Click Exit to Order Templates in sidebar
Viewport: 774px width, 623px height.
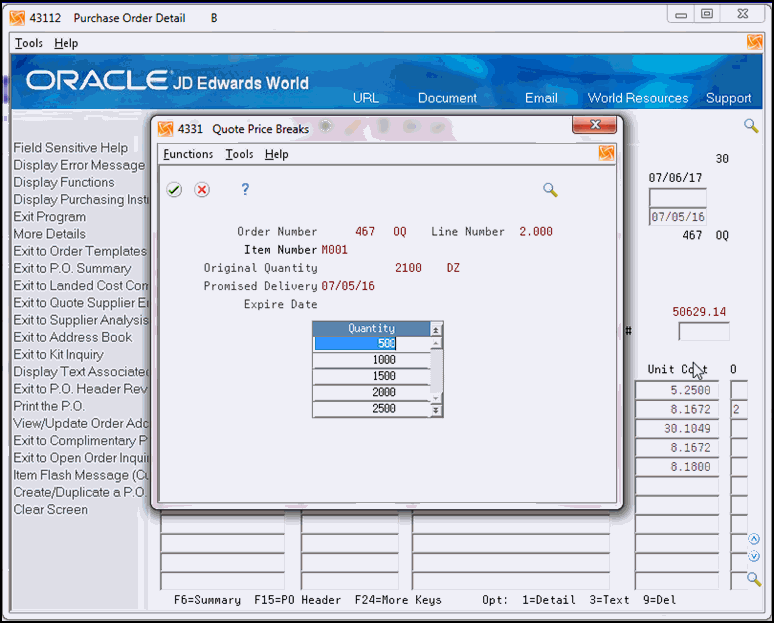pyautogui.click(x=80, y=251)
